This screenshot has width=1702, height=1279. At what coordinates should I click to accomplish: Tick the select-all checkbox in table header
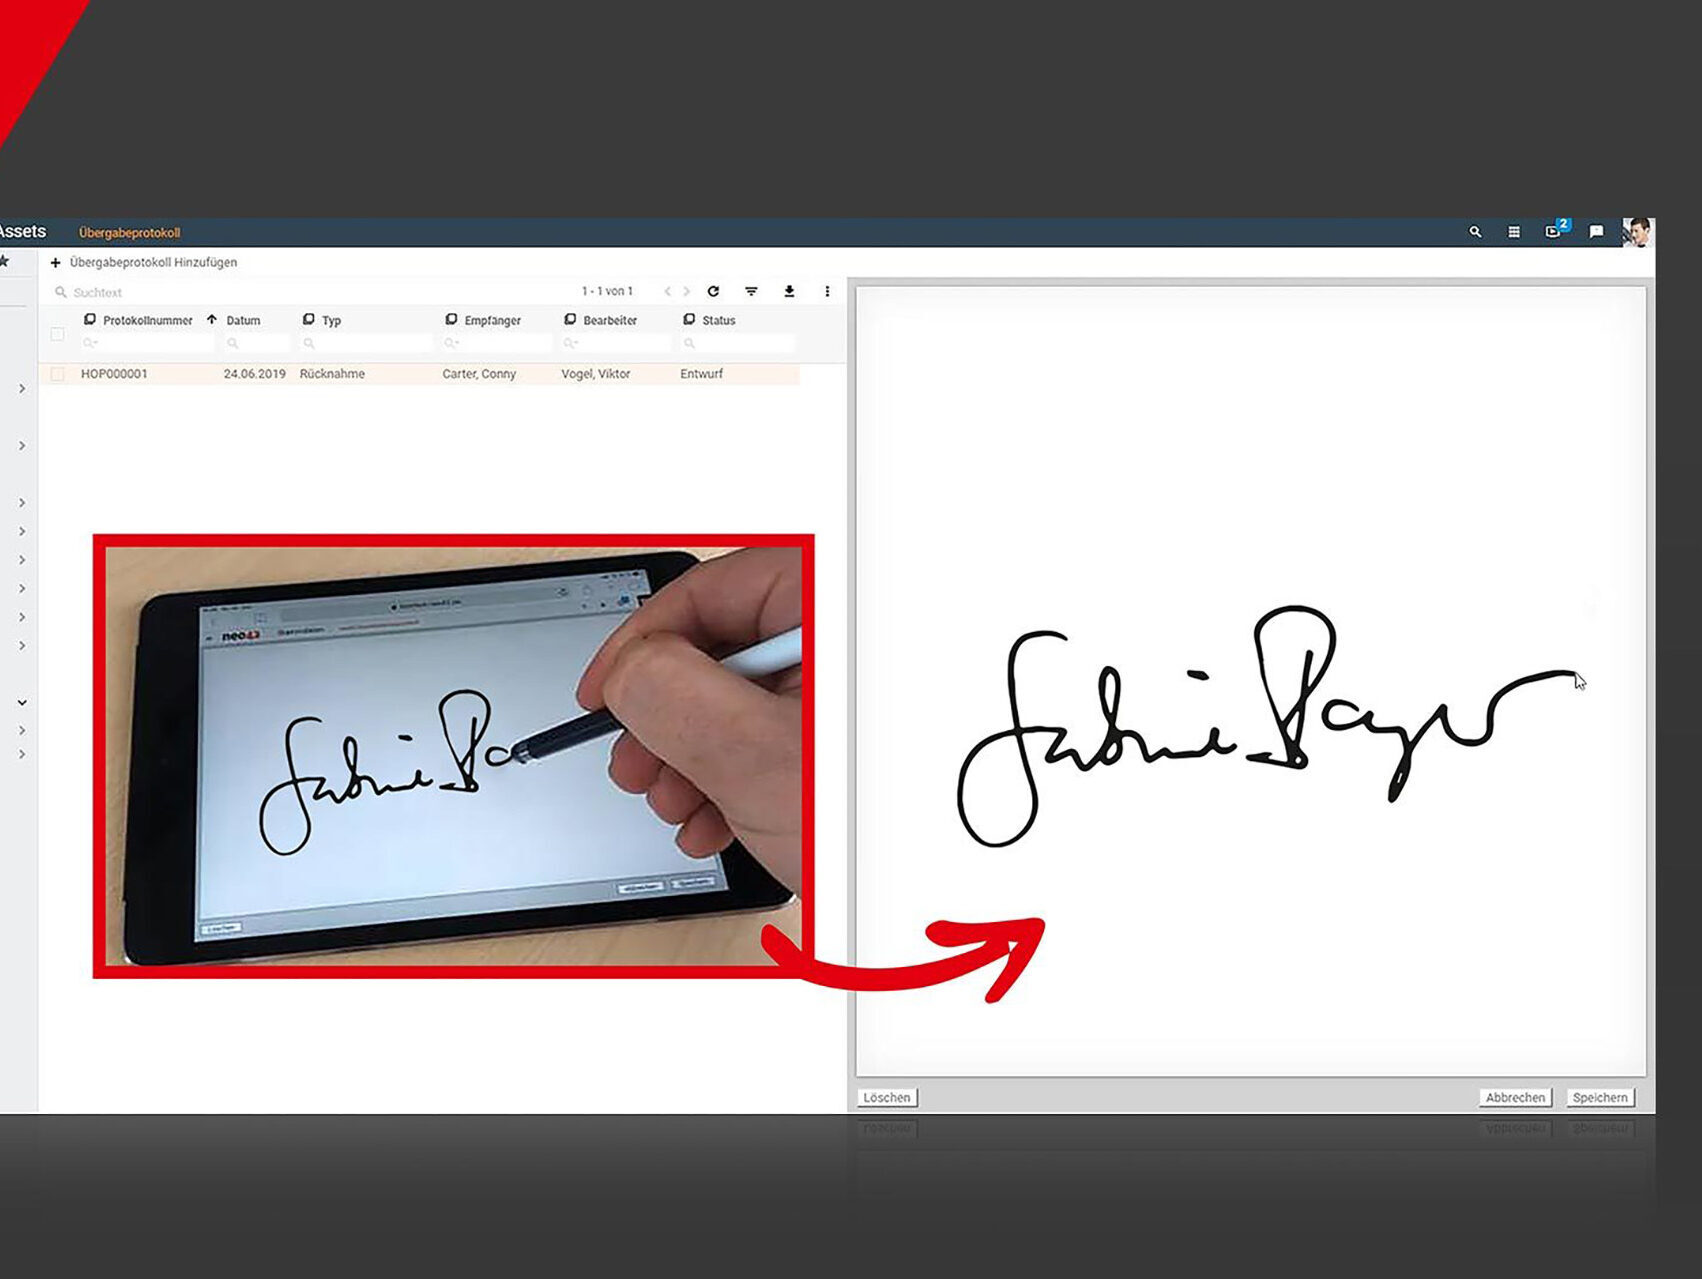(x=58, y=334)
